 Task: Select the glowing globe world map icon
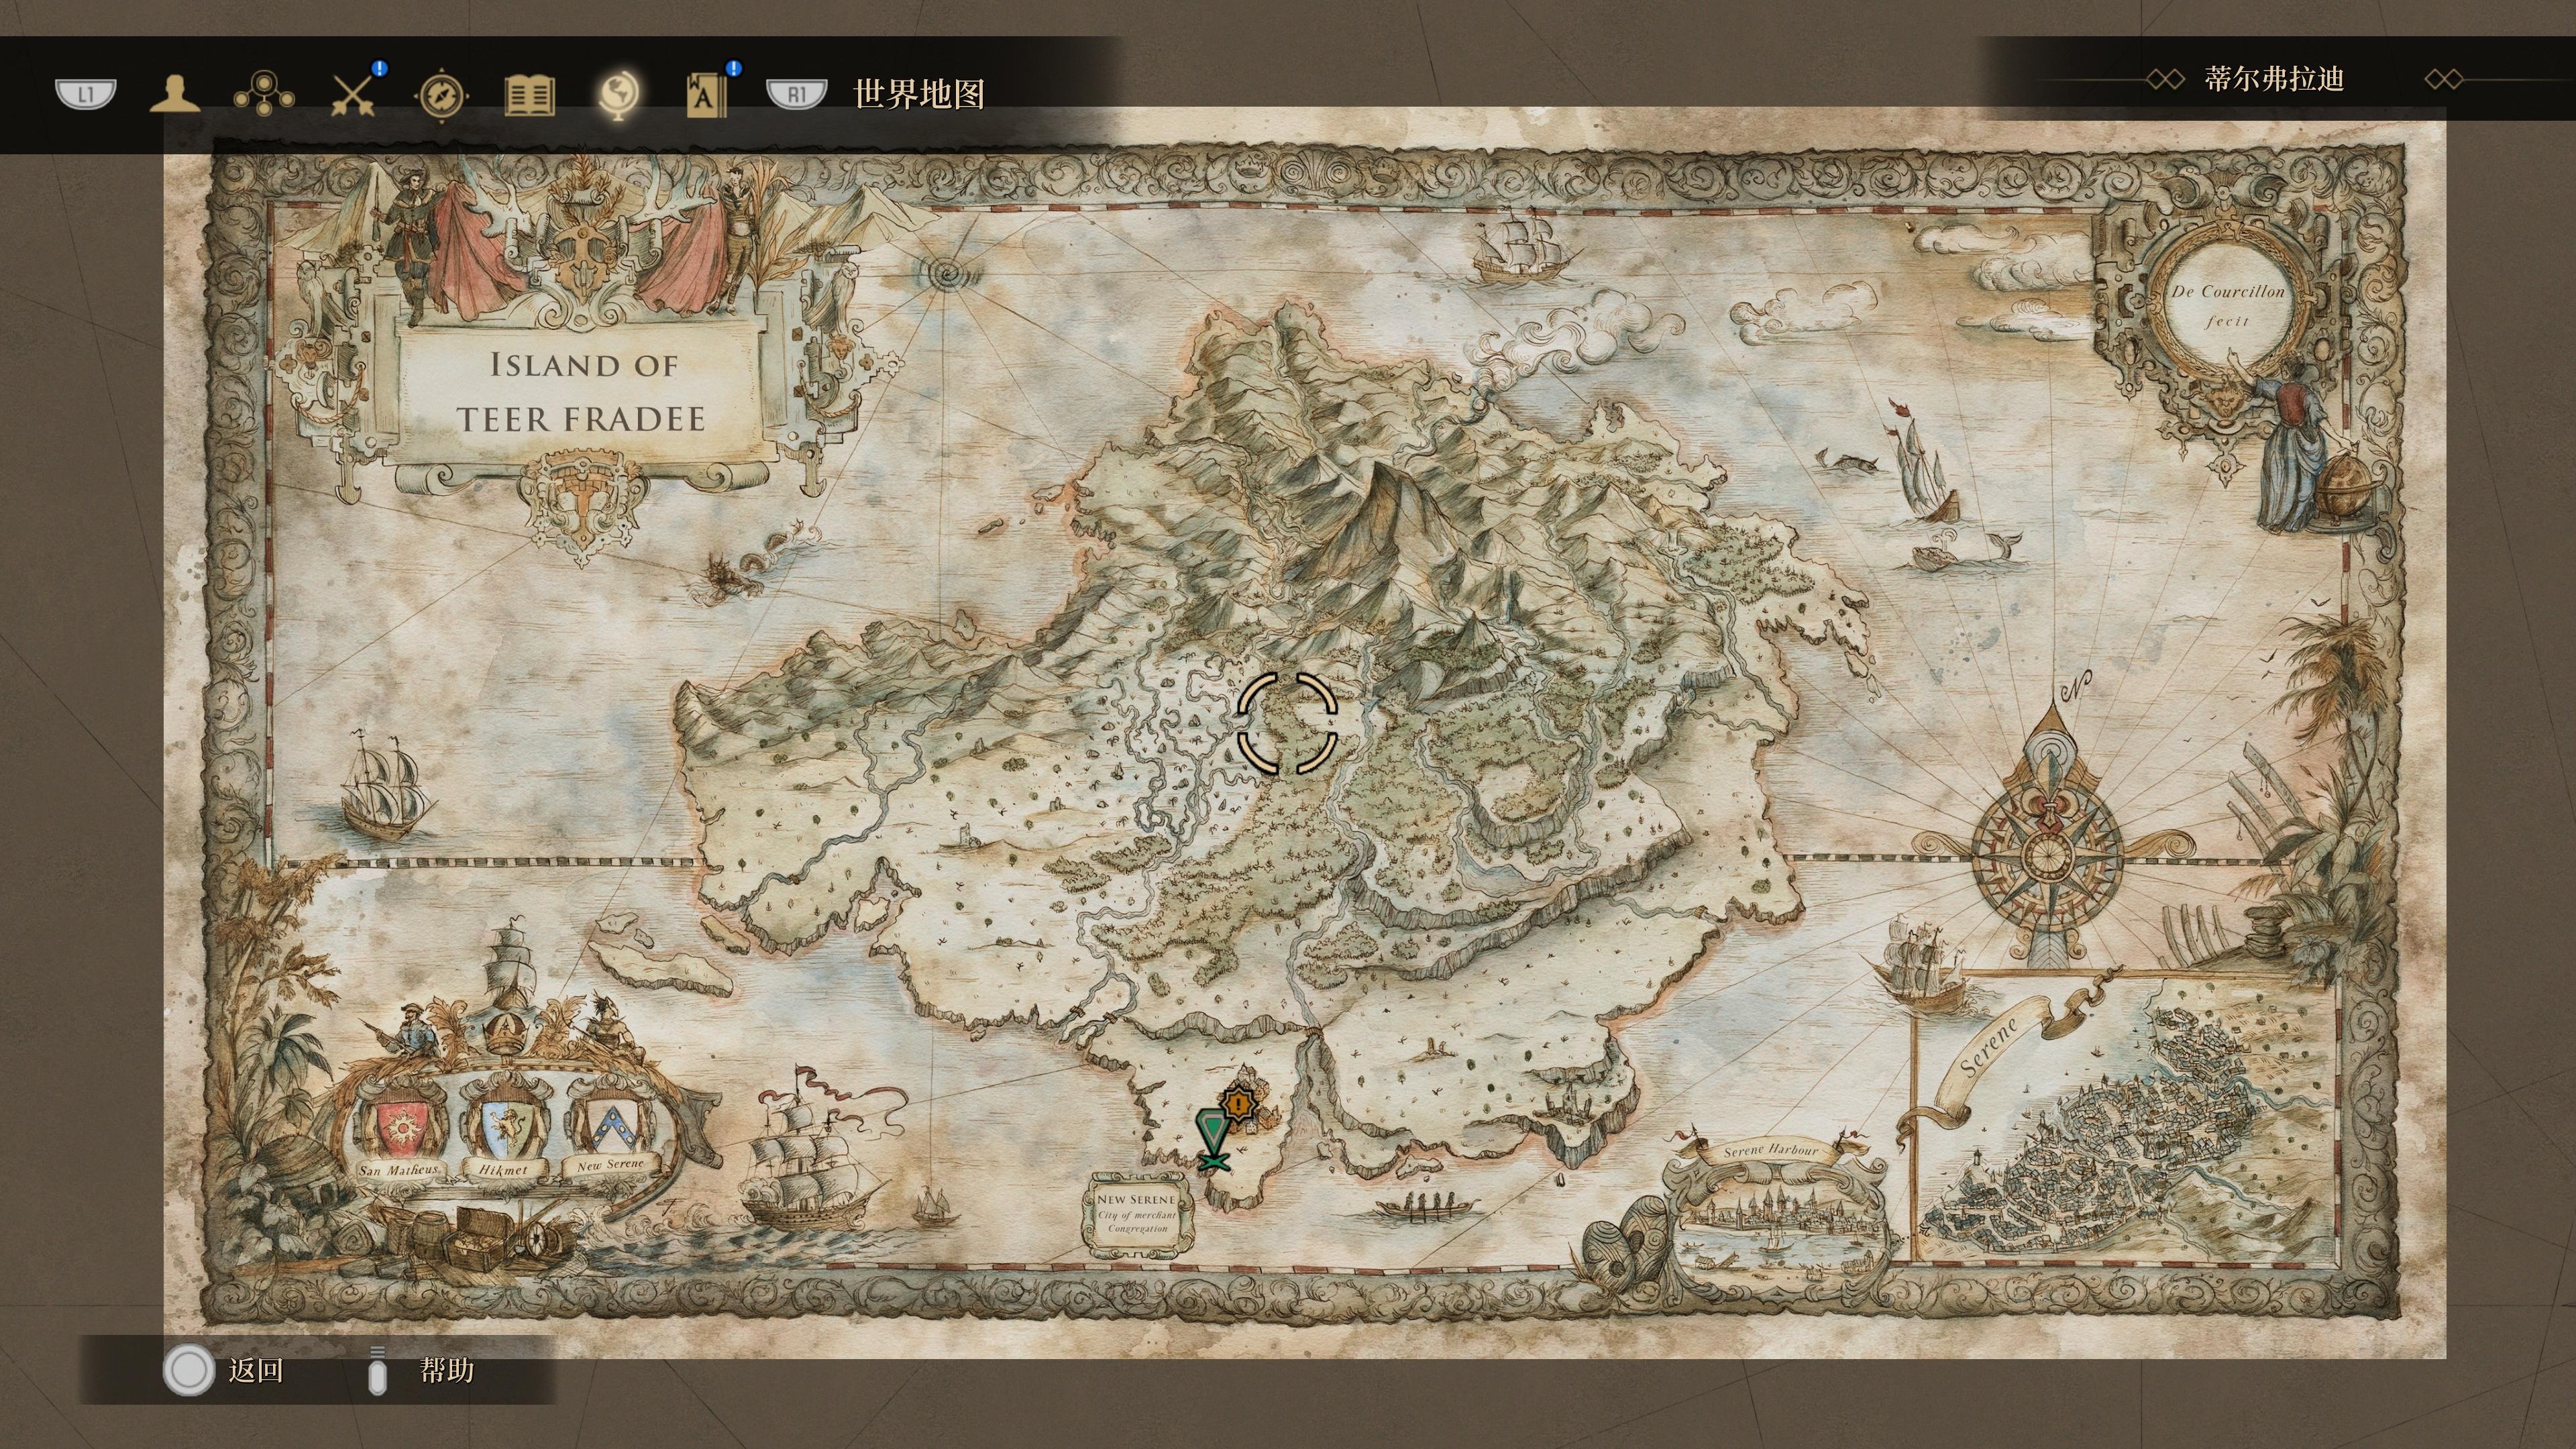[x=618, y=95]
